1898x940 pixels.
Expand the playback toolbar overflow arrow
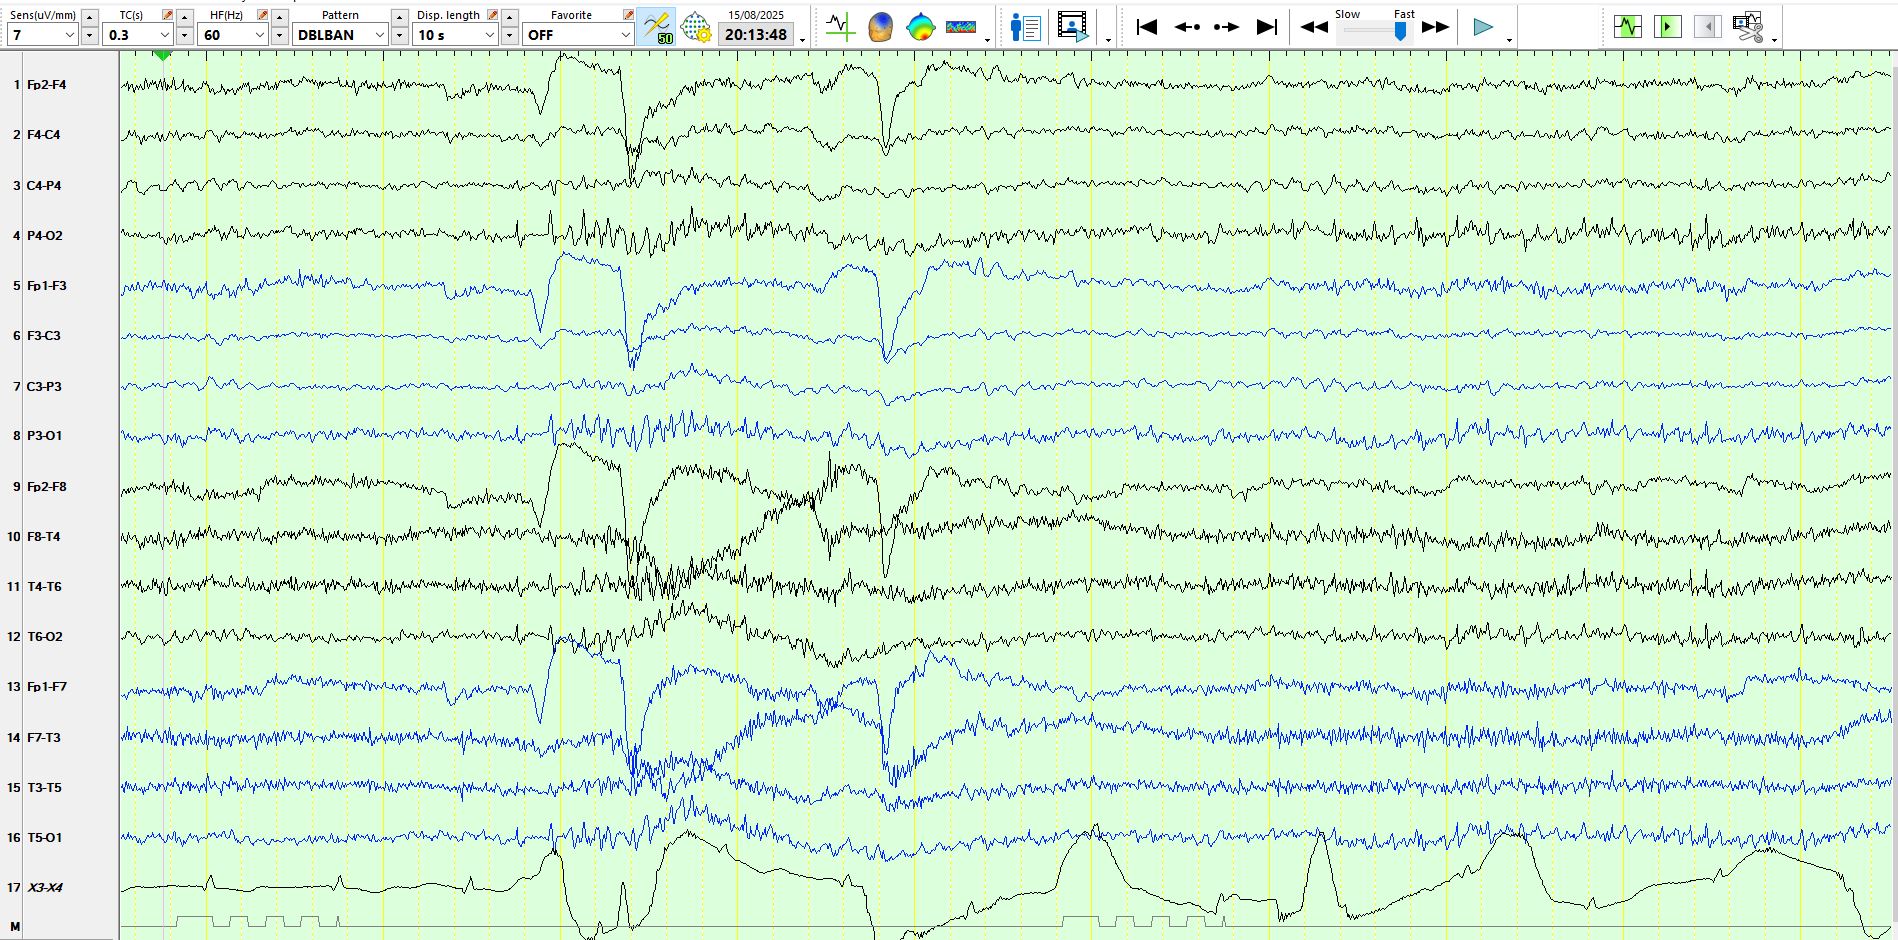(x=1509, y=40)
